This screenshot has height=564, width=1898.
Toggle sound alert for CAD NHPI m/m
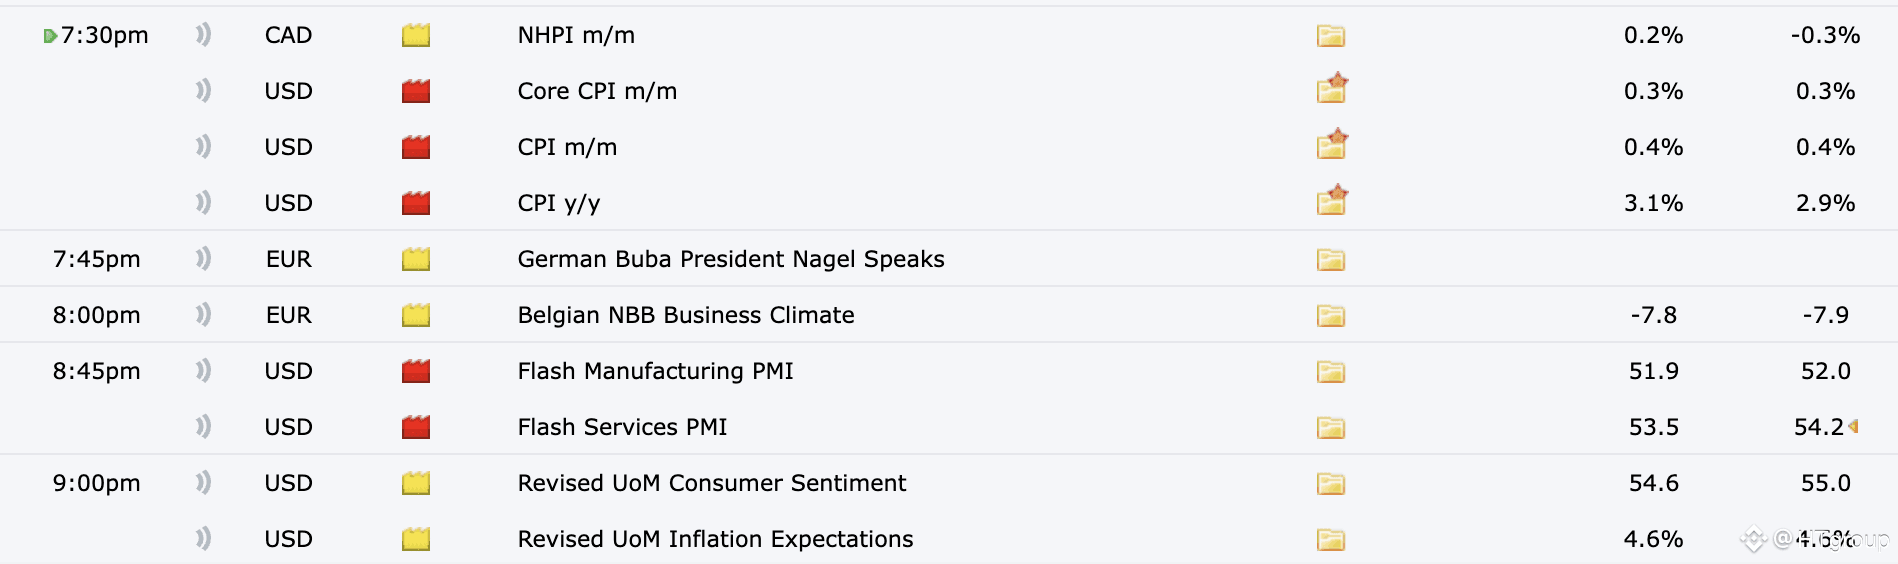203,36
